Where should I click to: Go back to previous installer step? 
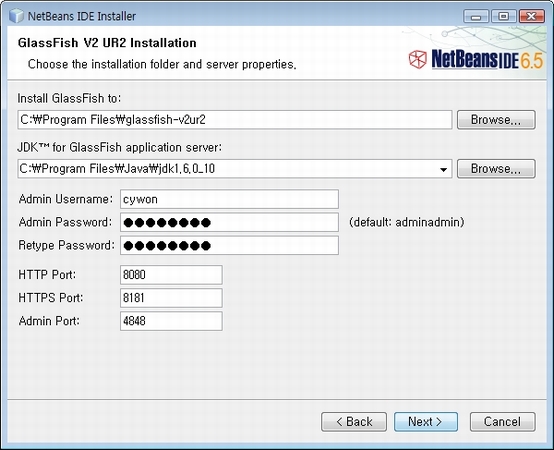(354, 422)
